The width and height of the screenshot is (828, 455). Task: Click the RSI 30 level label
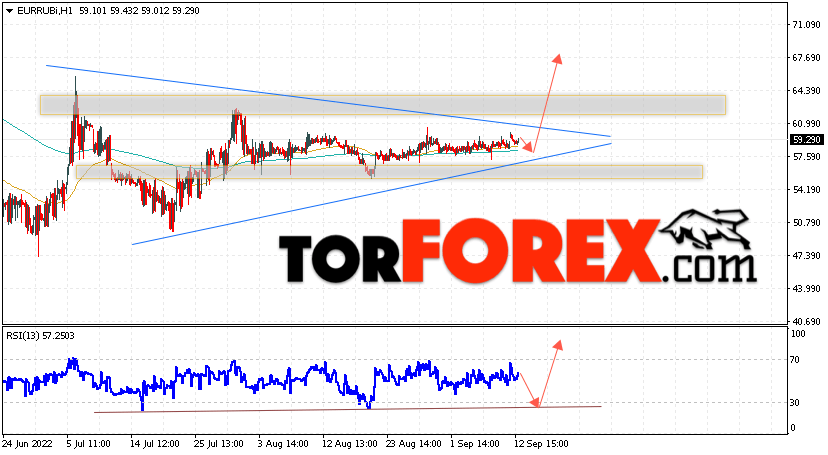(x=795, y=403)
